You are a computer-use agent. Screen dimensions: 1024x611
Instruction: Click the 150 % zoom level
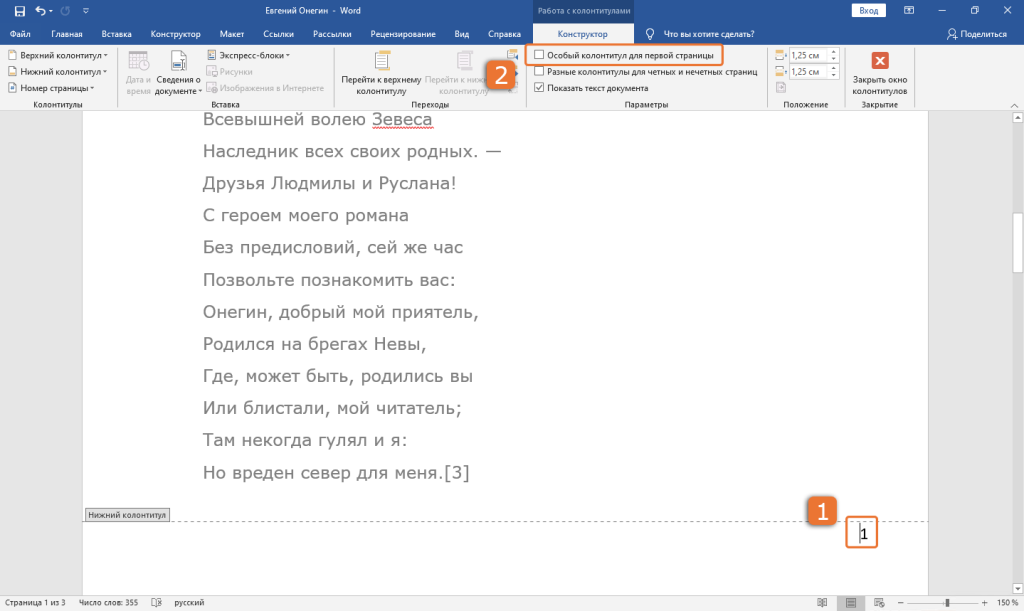pos(1007,603)
